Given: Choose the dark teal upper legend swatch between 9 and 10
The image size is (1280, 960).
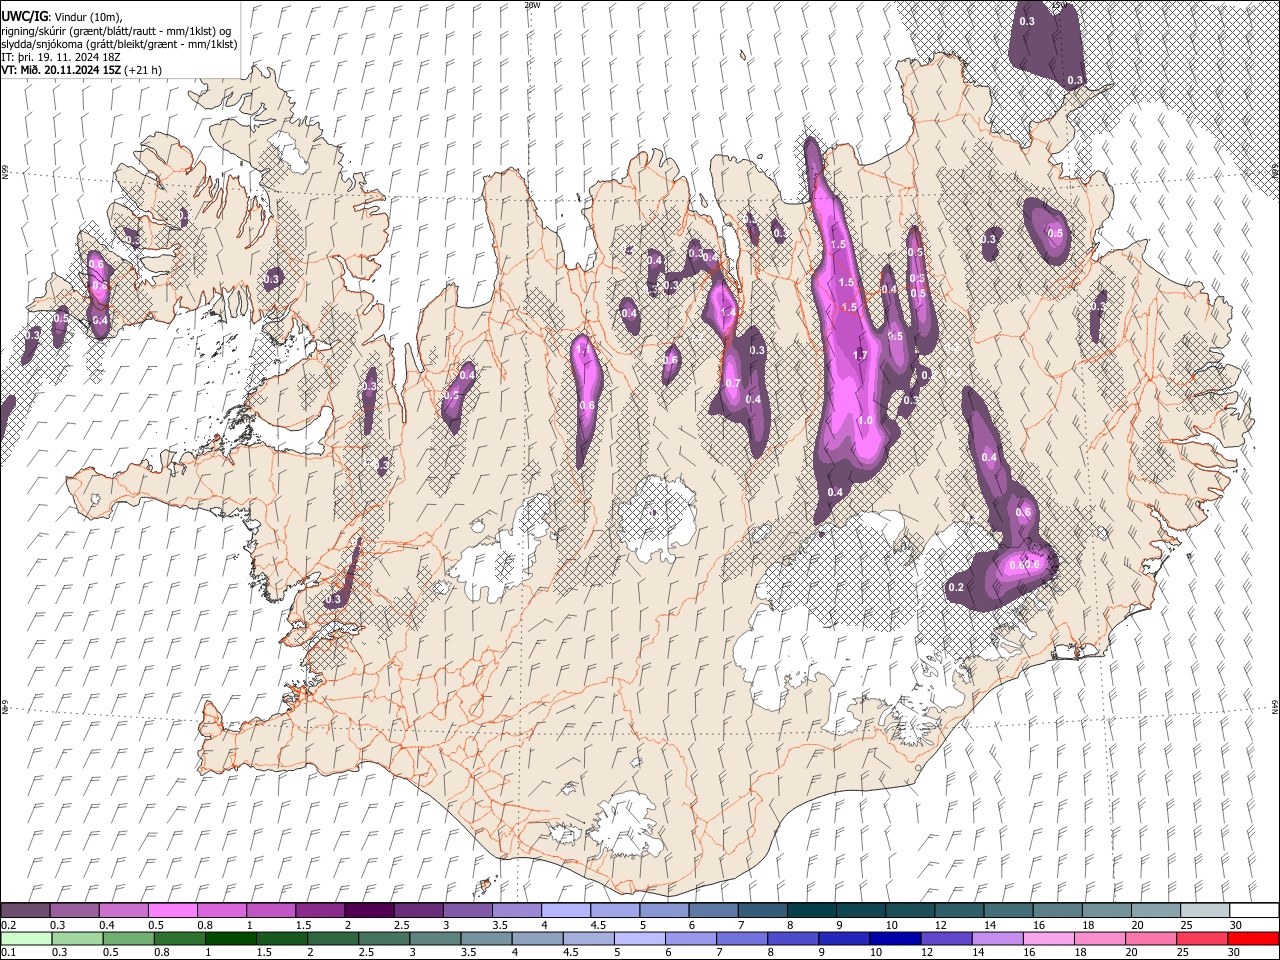Looking at the screenshot, I should coord(861,911).
